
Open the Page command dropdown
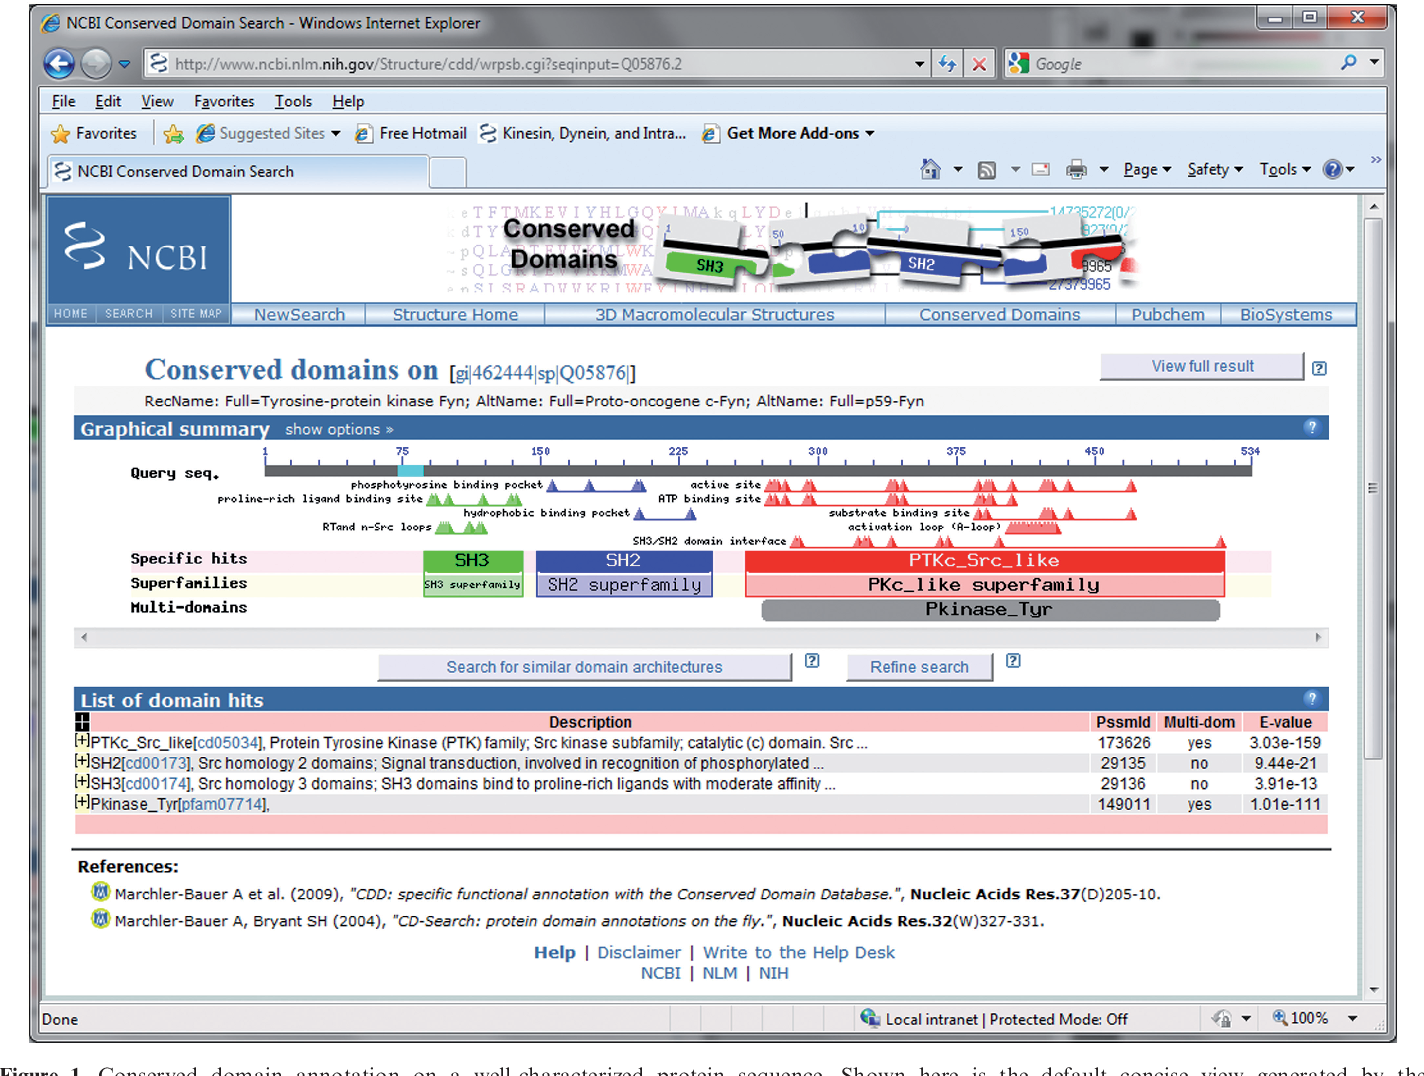(x=1147, y=169)
